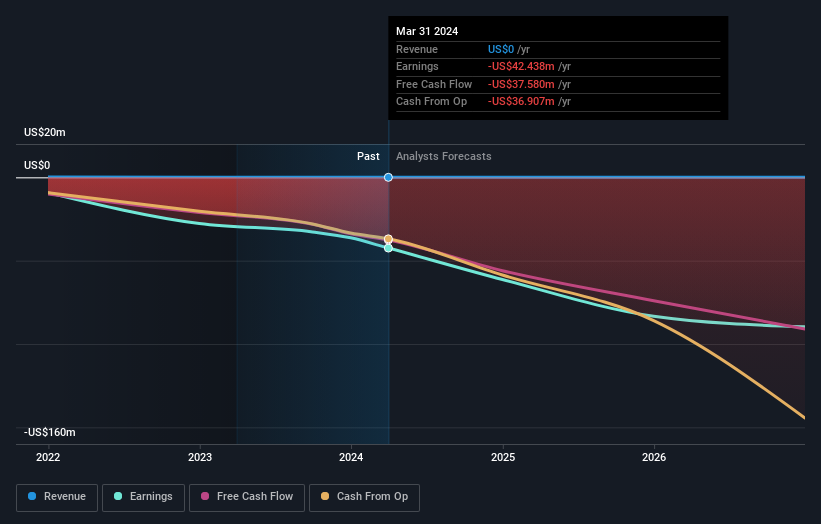Click the -US$37.580m Free Cash Flow value

tap(521, 84)
